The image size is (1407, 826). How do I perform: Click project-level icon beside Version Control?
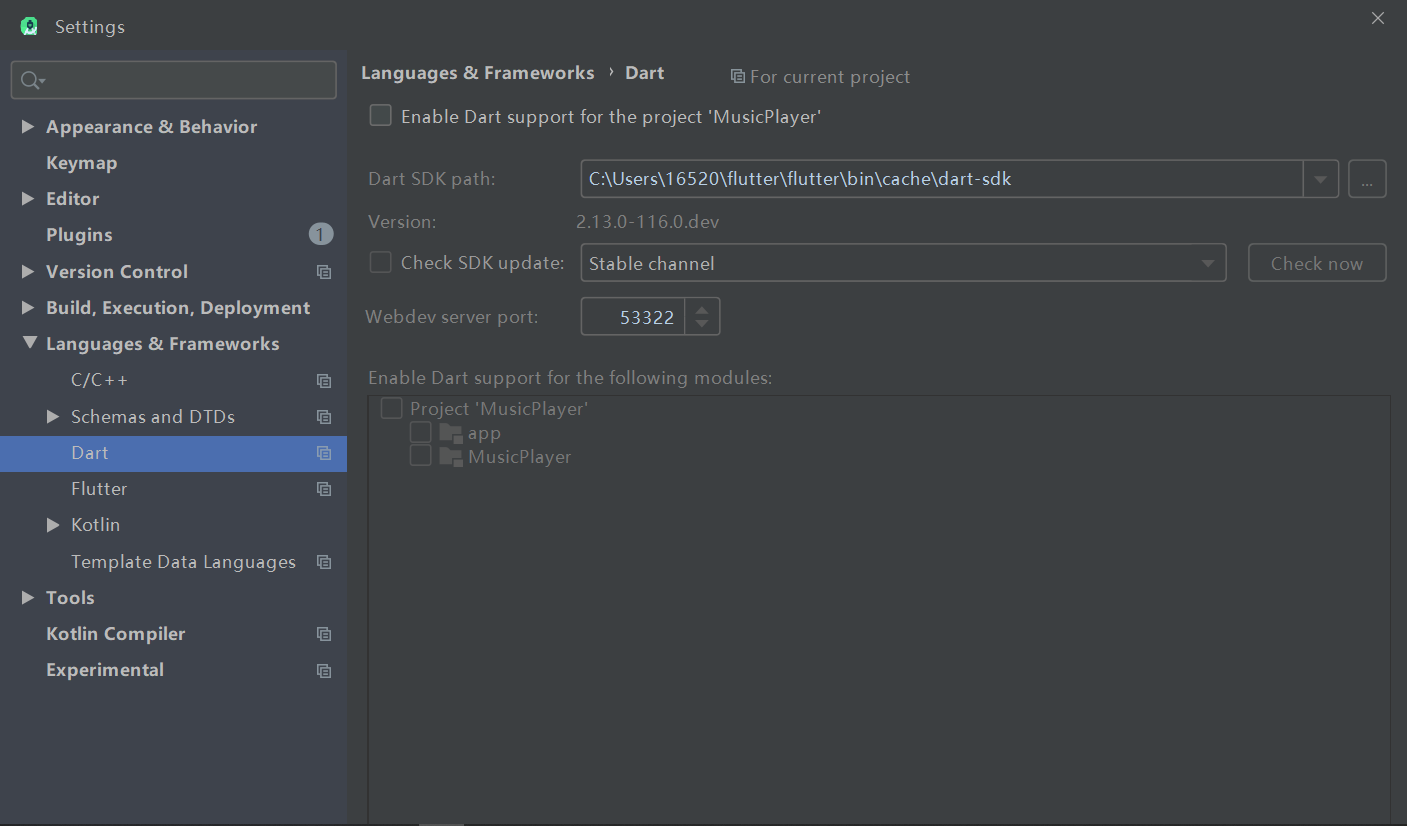324,272
